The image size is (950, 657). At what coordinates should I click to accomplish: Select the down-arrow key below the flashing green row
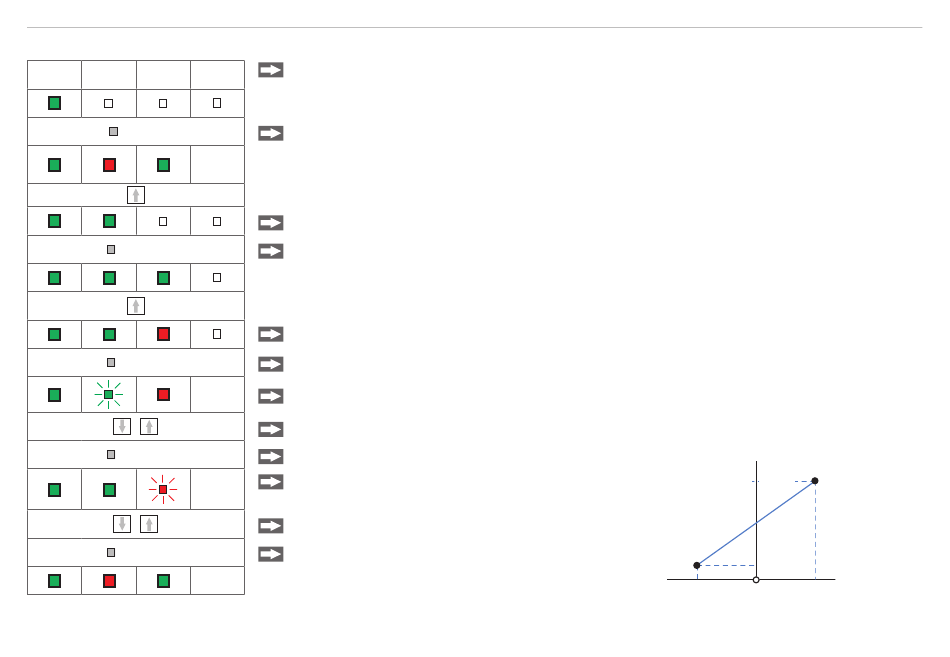[x=122, y=427]
